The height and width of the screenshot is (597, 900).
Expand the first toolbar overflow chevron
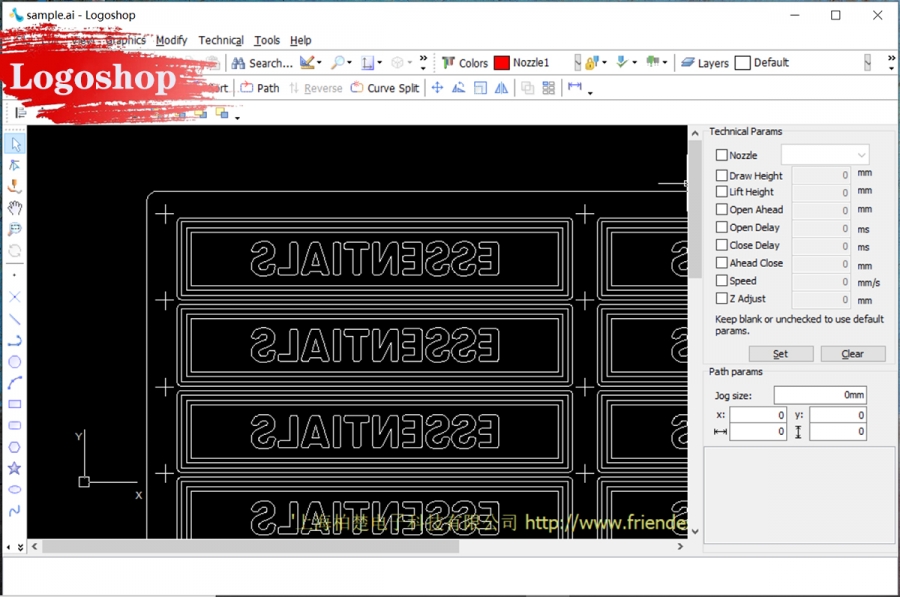pos(424,62)
